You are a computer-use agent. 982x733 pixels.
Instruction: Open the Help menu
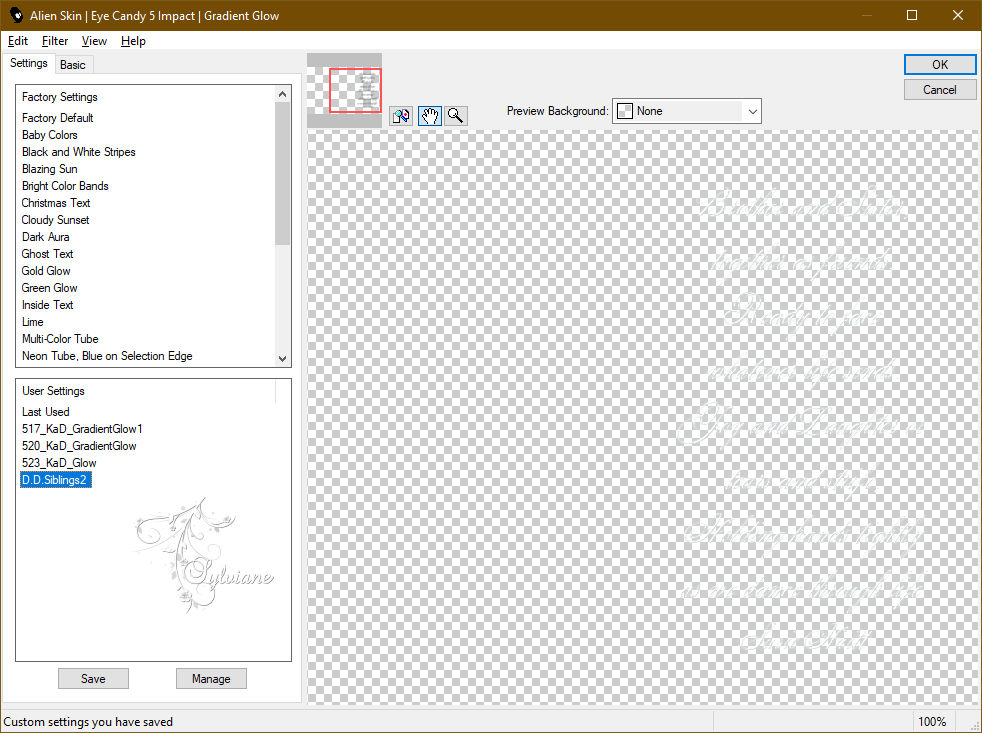pyautogui.click(x=133, y=41)
